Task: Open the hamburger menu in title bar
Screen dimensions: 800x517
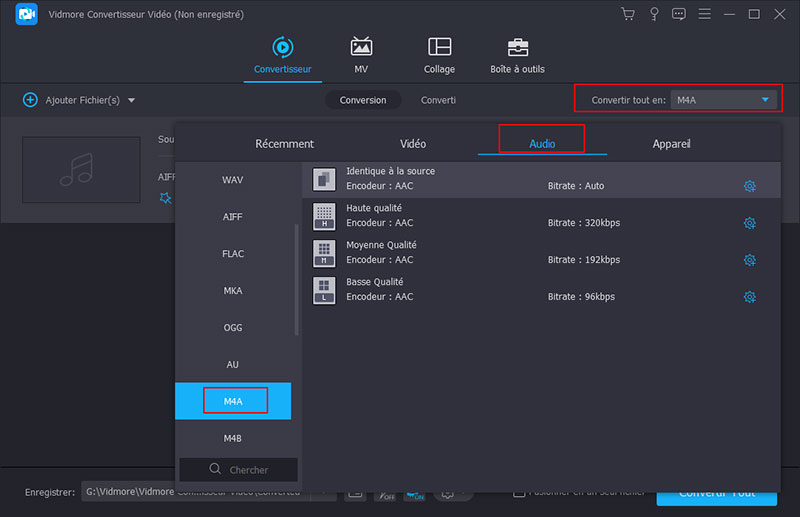Action: (x=706, y=14)
